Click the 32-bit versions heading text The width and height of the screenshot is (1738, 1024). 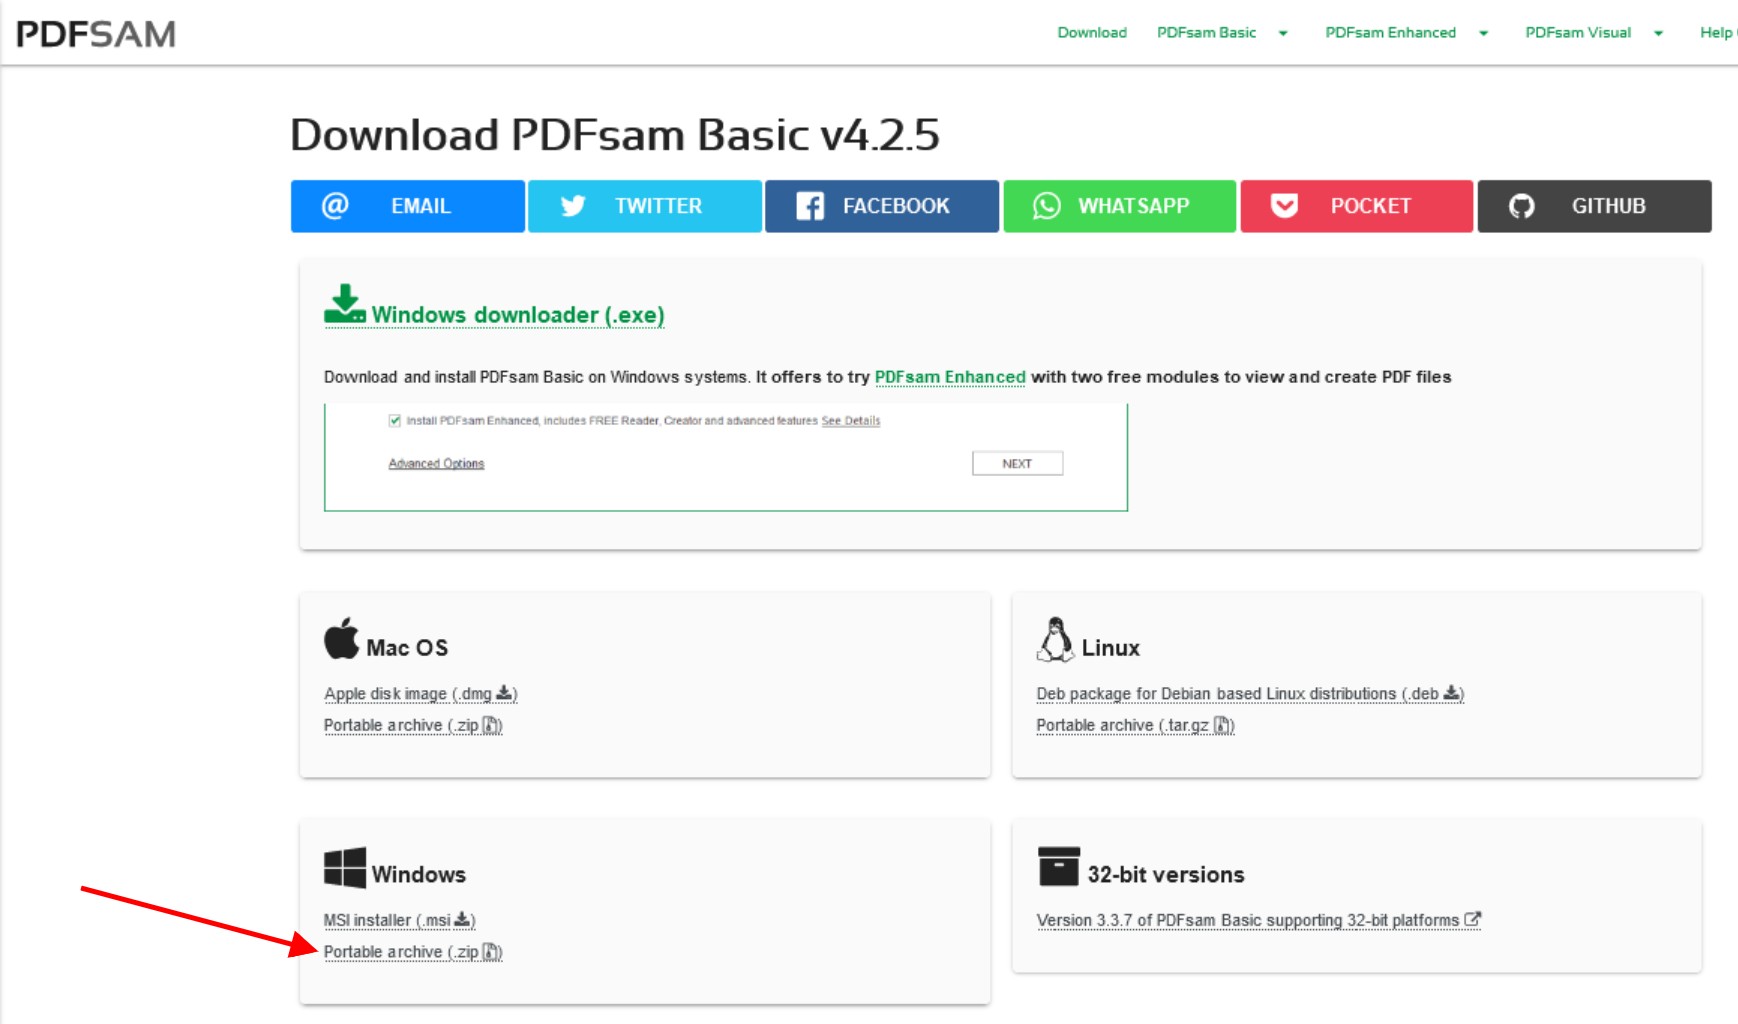tap(1166, 875)
